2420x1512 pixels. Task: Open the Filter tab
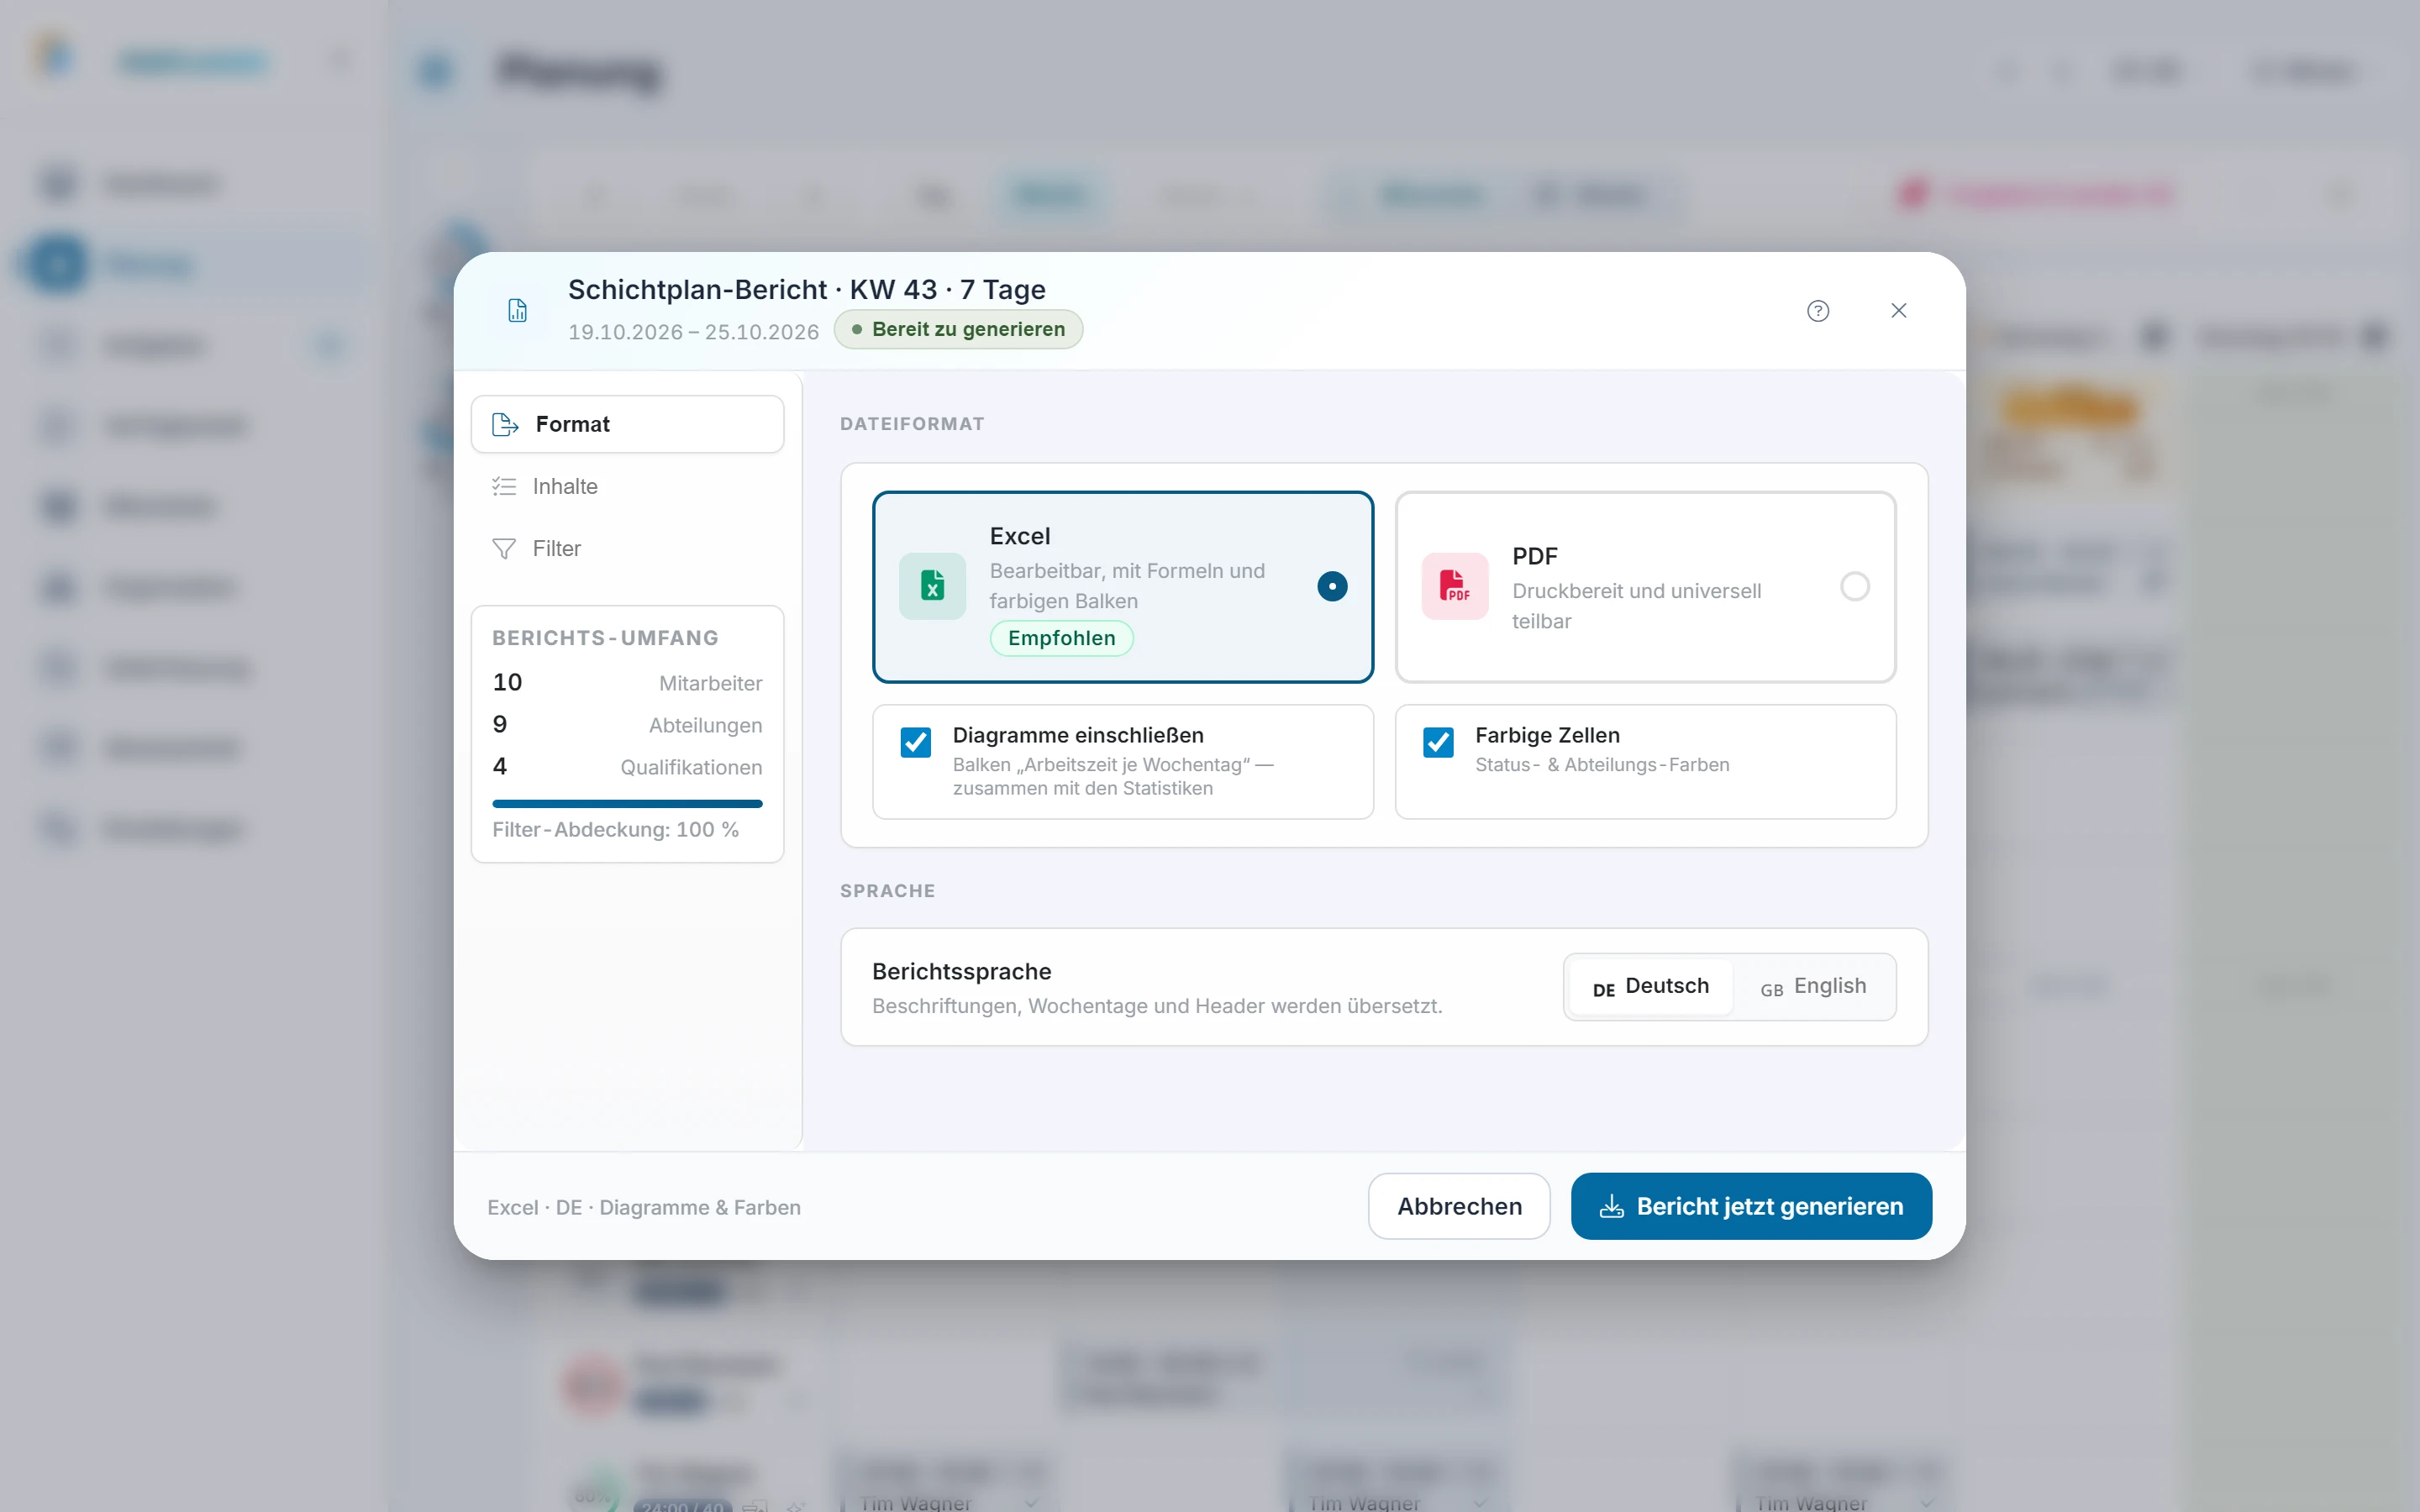click(628, 549)
